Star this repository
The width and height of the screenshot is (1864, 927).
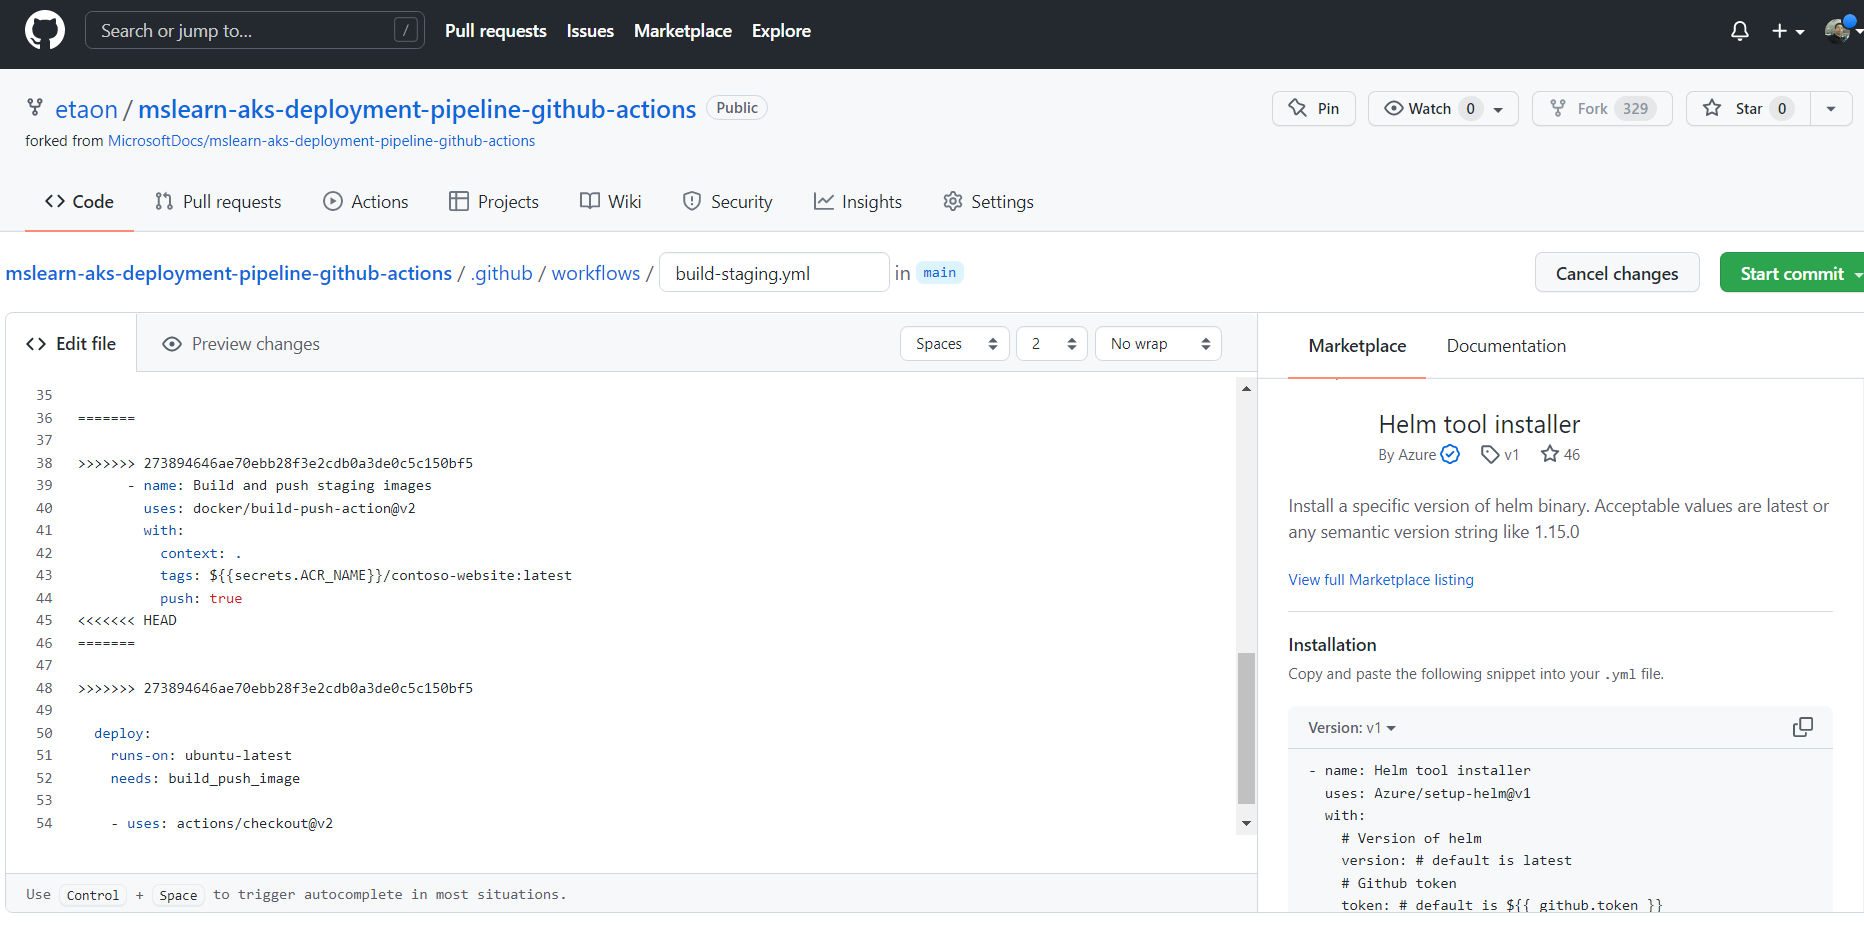pyautogui.click(x=1748, y=108)
